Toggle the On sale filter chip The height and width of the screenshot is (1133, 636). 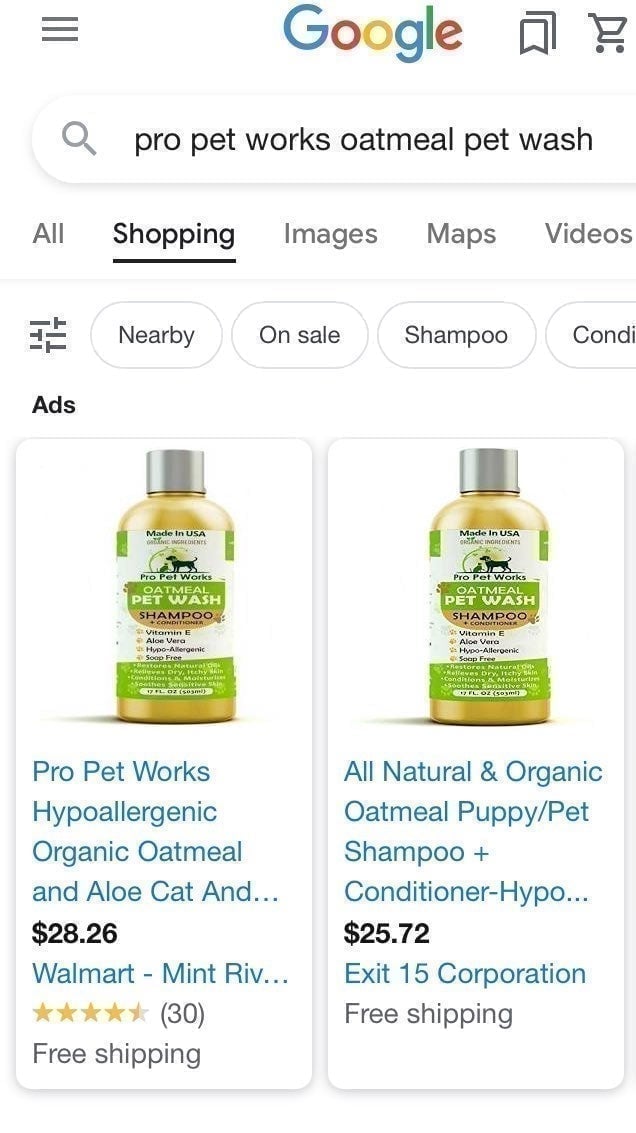click(x=299, y=335)
